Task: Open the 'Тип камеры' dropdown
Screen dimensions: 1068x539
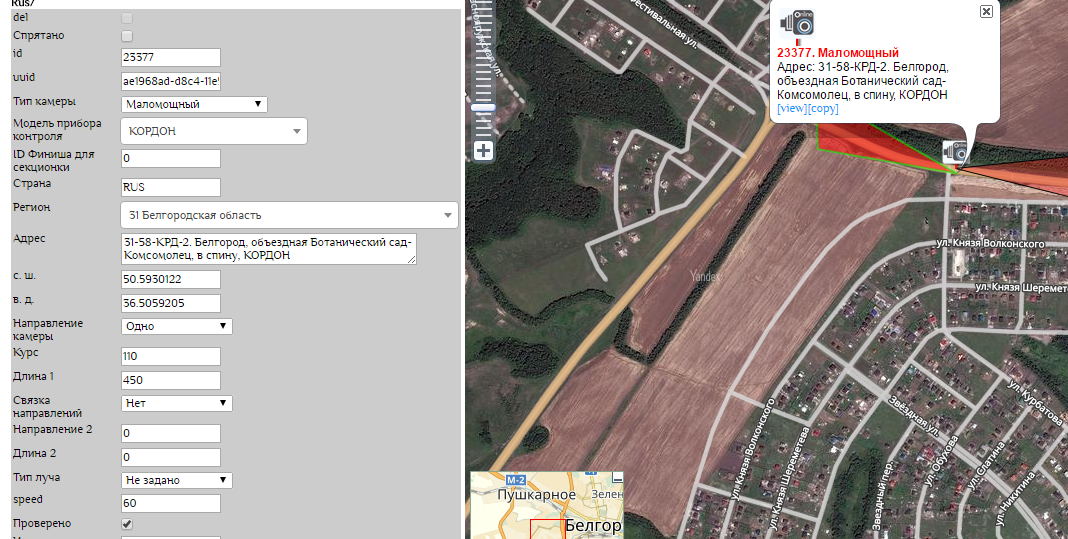Action: (x=194, y=104)
